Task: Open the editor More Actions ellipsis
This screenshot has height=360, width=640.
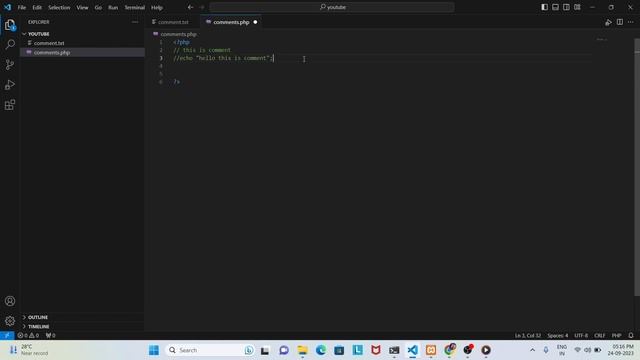Action: click(x=631, y=22)
